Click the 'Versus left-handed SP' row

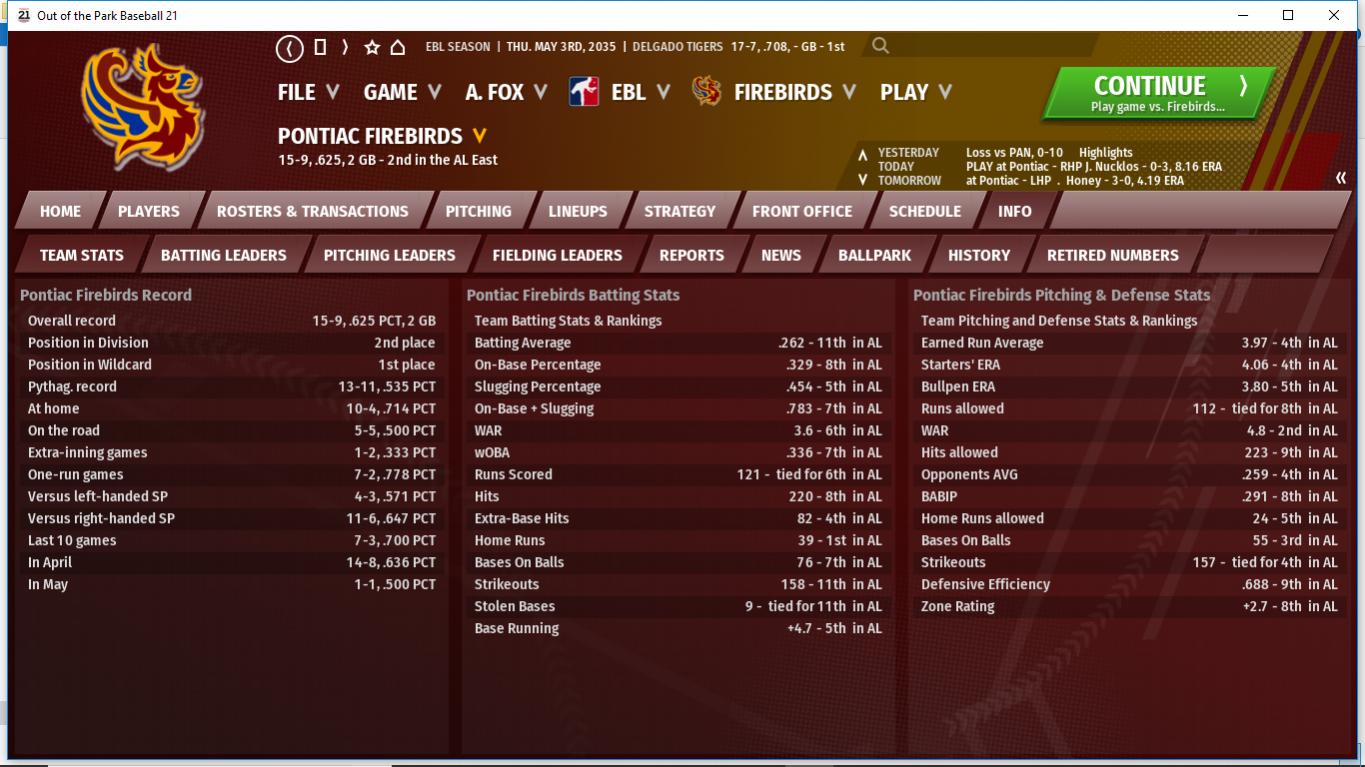tap(232, 497)
